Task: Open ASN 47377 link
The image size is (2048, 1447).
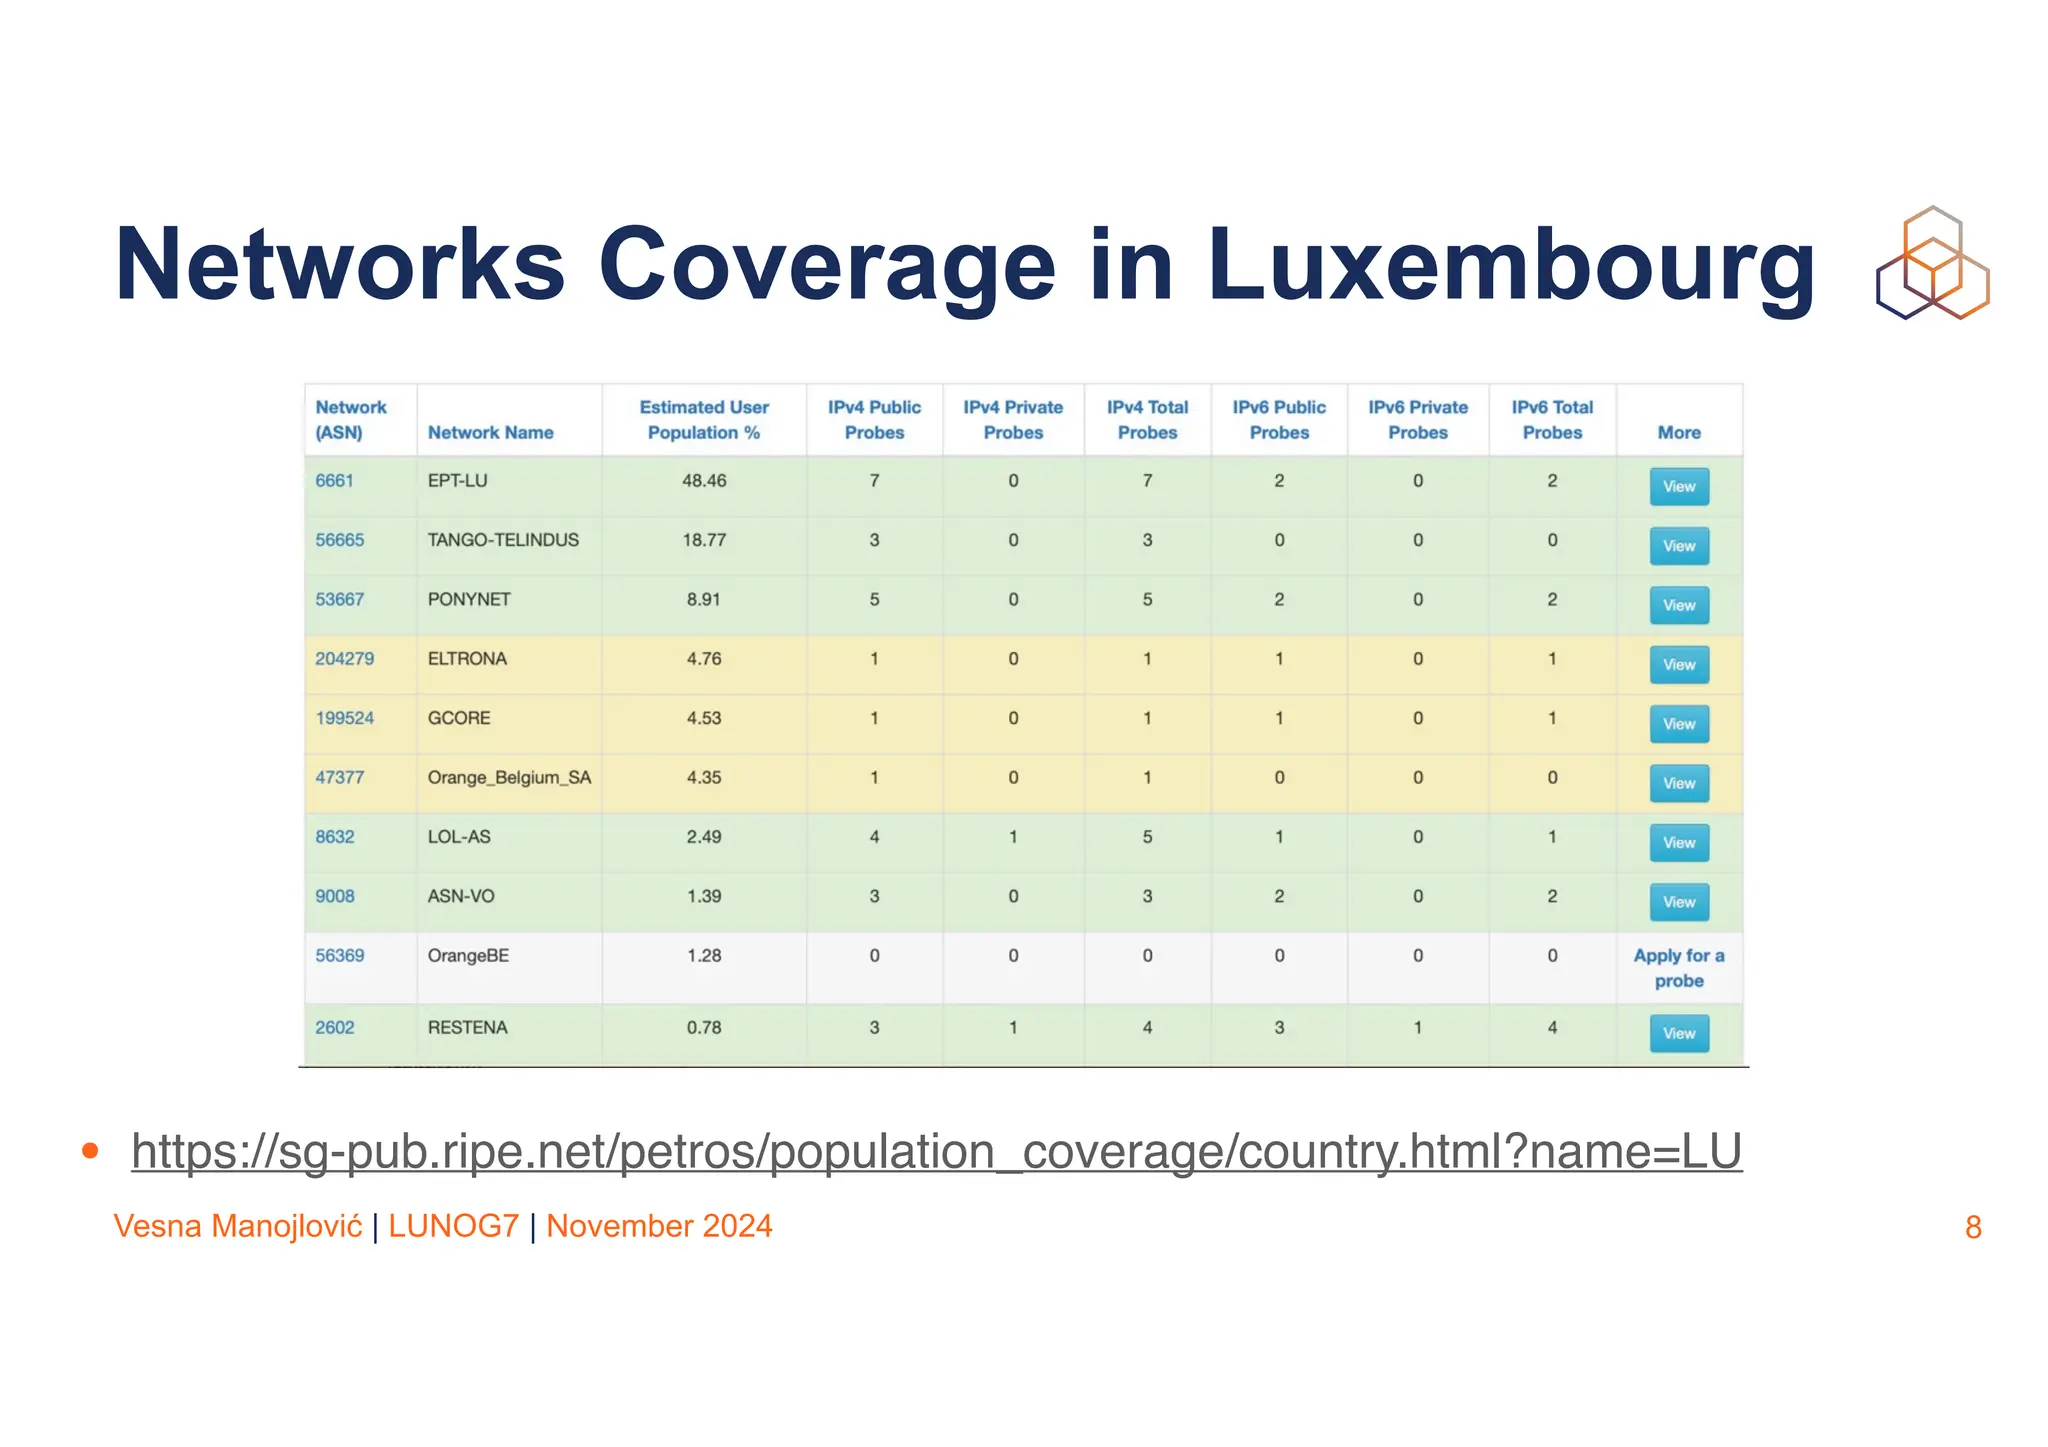Action: [340, 777]
